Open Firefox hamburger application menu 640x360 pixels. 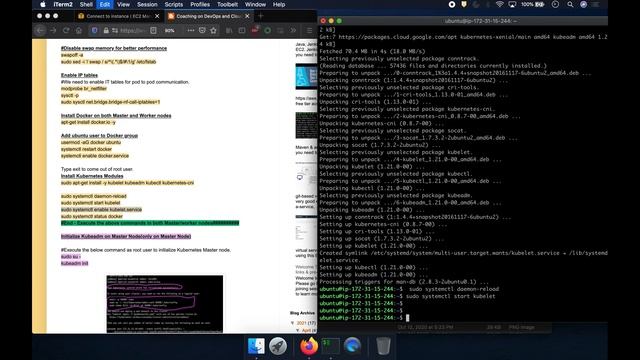click(309, 30)
